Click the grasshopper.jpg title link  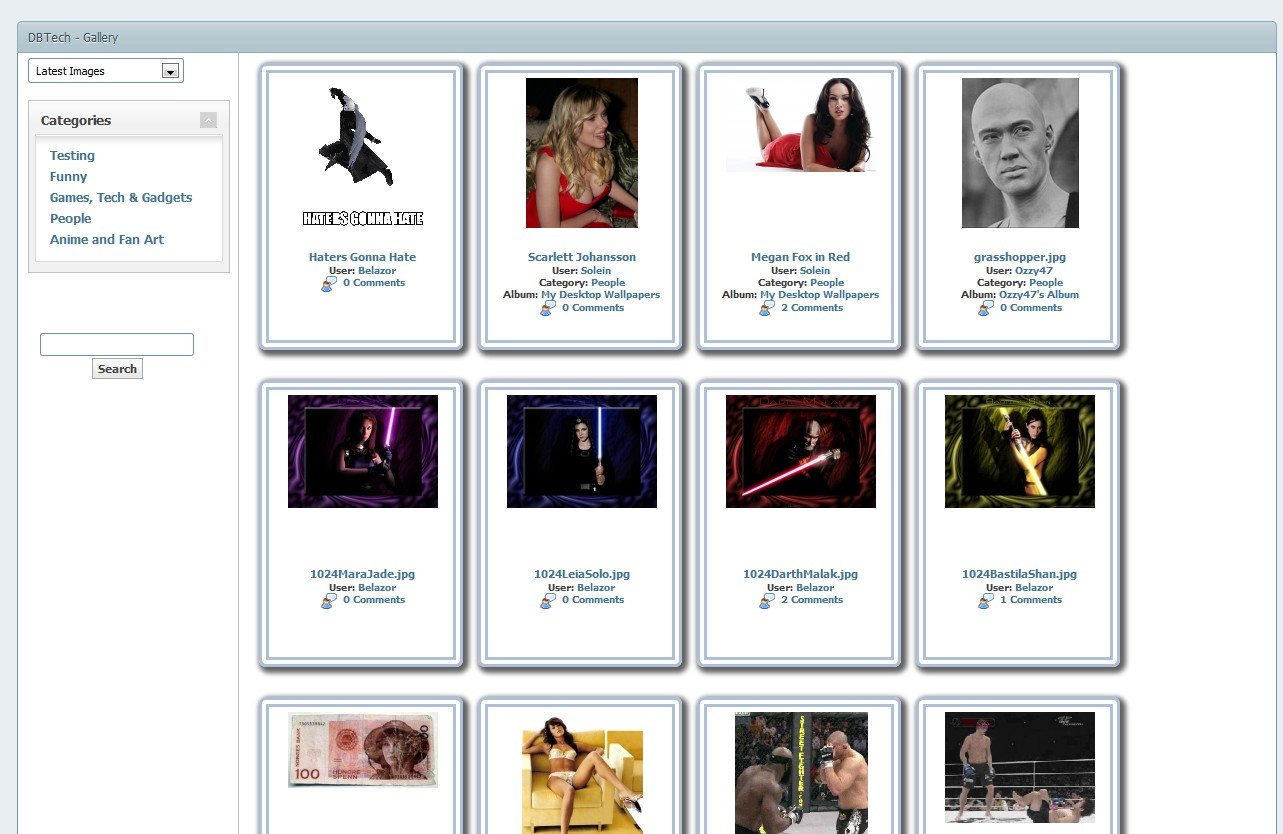pos(1019,257)
